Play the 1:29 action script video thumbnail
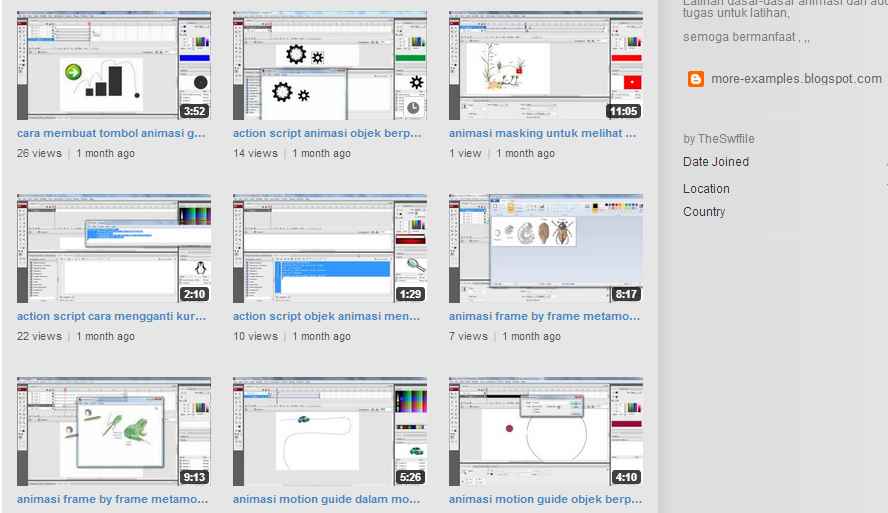Screen dimensions: 888x513 (330, 249)
